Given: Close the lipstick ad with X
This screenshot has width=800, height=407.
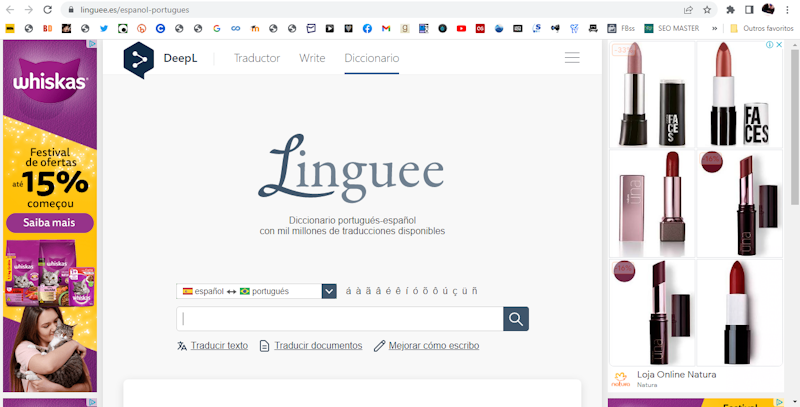Looking at the screenshot, I should click(779, 45).
